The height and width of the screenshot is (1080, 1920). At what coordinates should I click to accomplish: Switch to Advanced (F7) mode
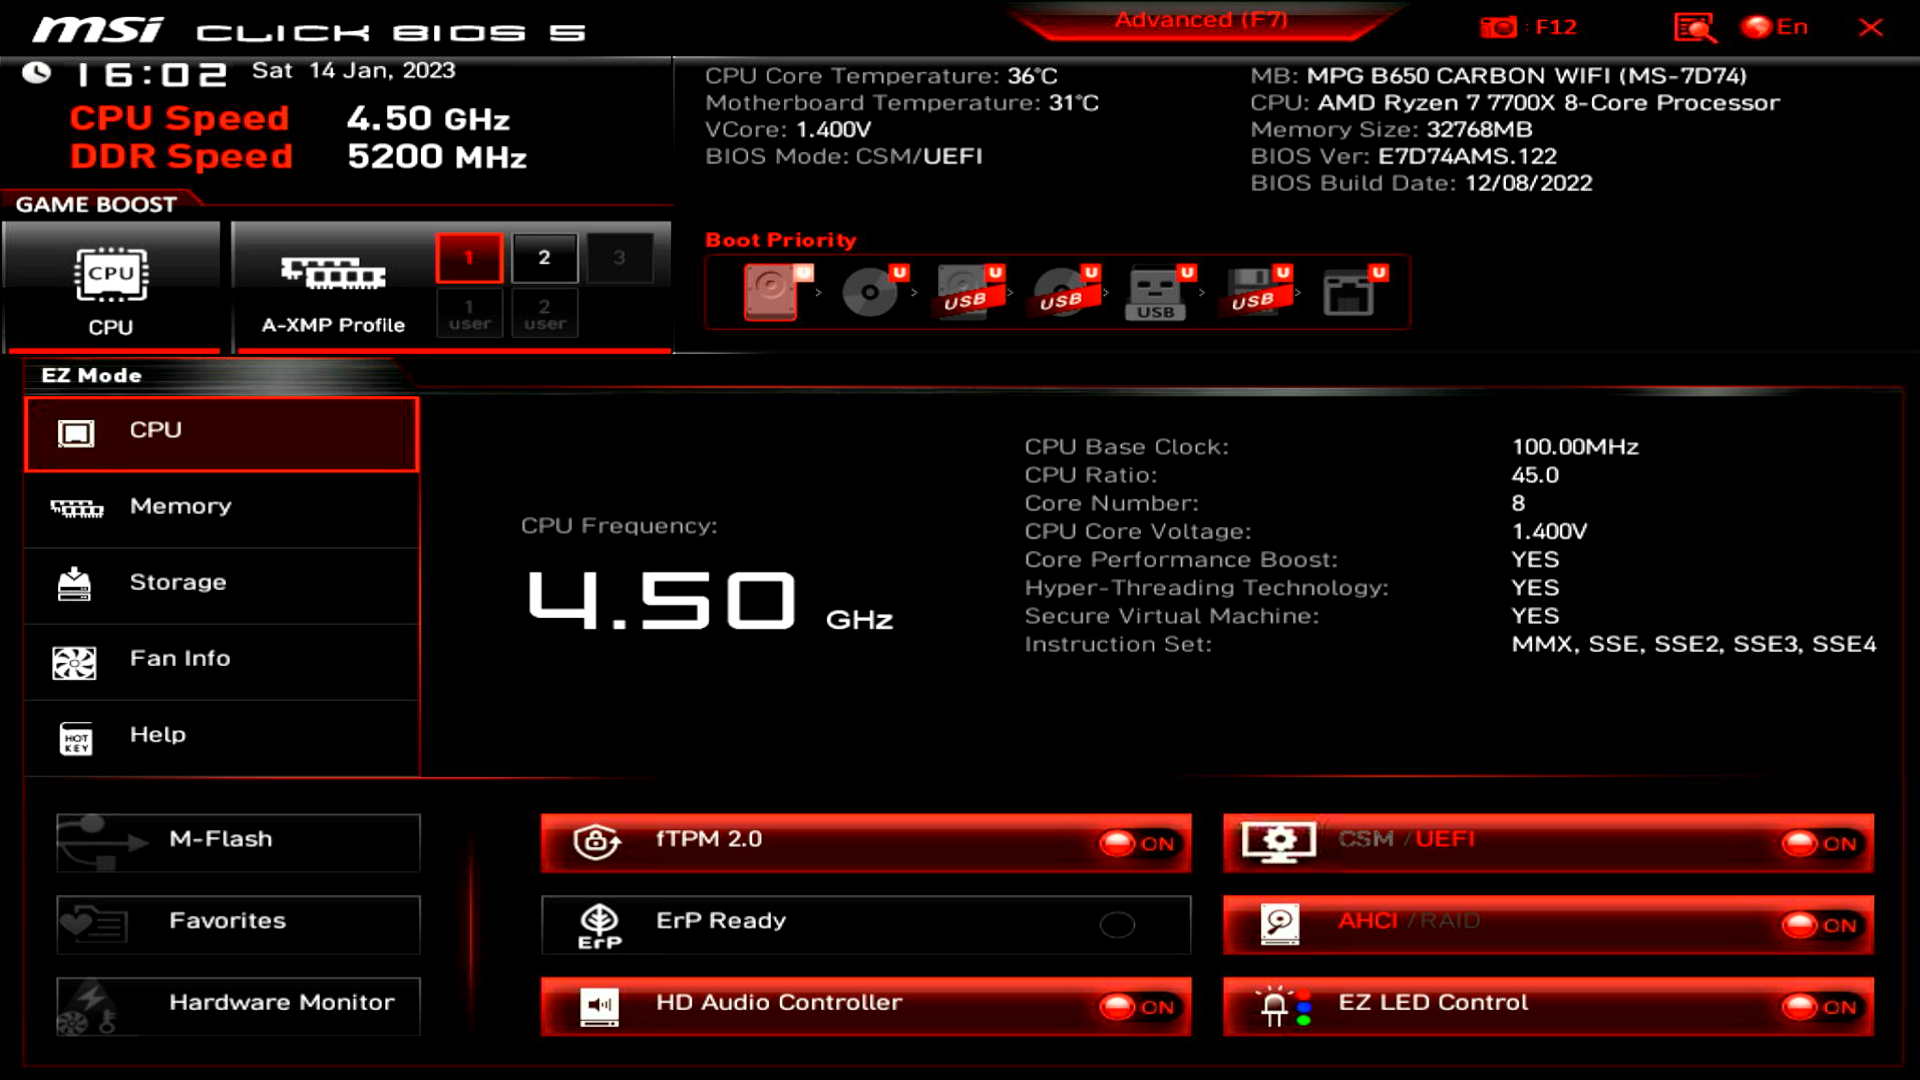pyautogui.click(x=1200, y=20)
